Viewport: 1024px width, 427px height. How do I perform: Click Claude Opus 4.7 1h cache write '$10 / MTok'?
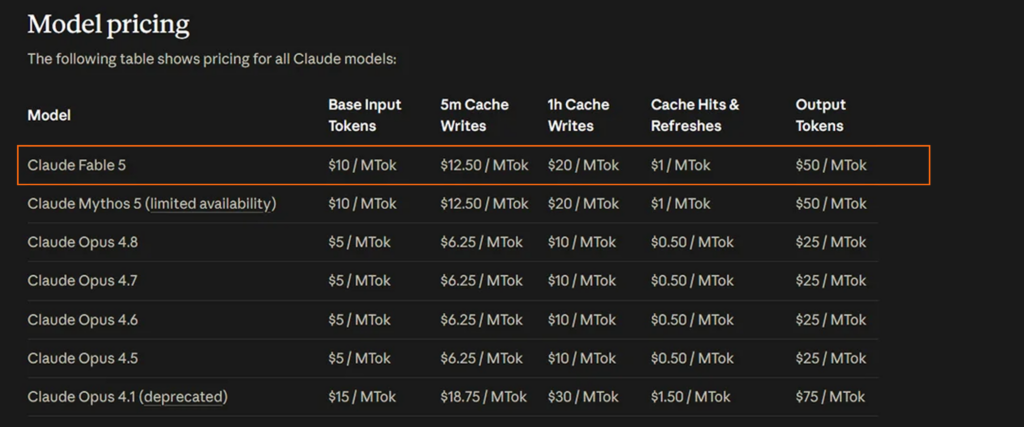(x=581, y=281)
